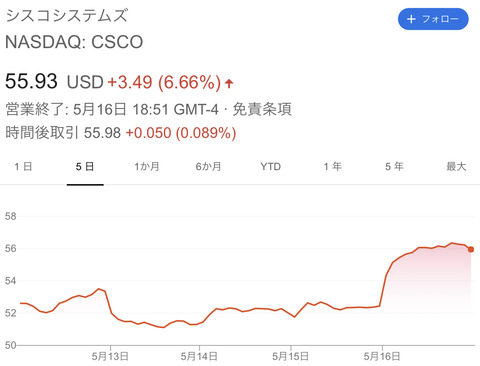Open the 免責条項 disclaimer link
Image resolution: width=480 pixels, height=366 pixels.
click(x=262, y=109)
